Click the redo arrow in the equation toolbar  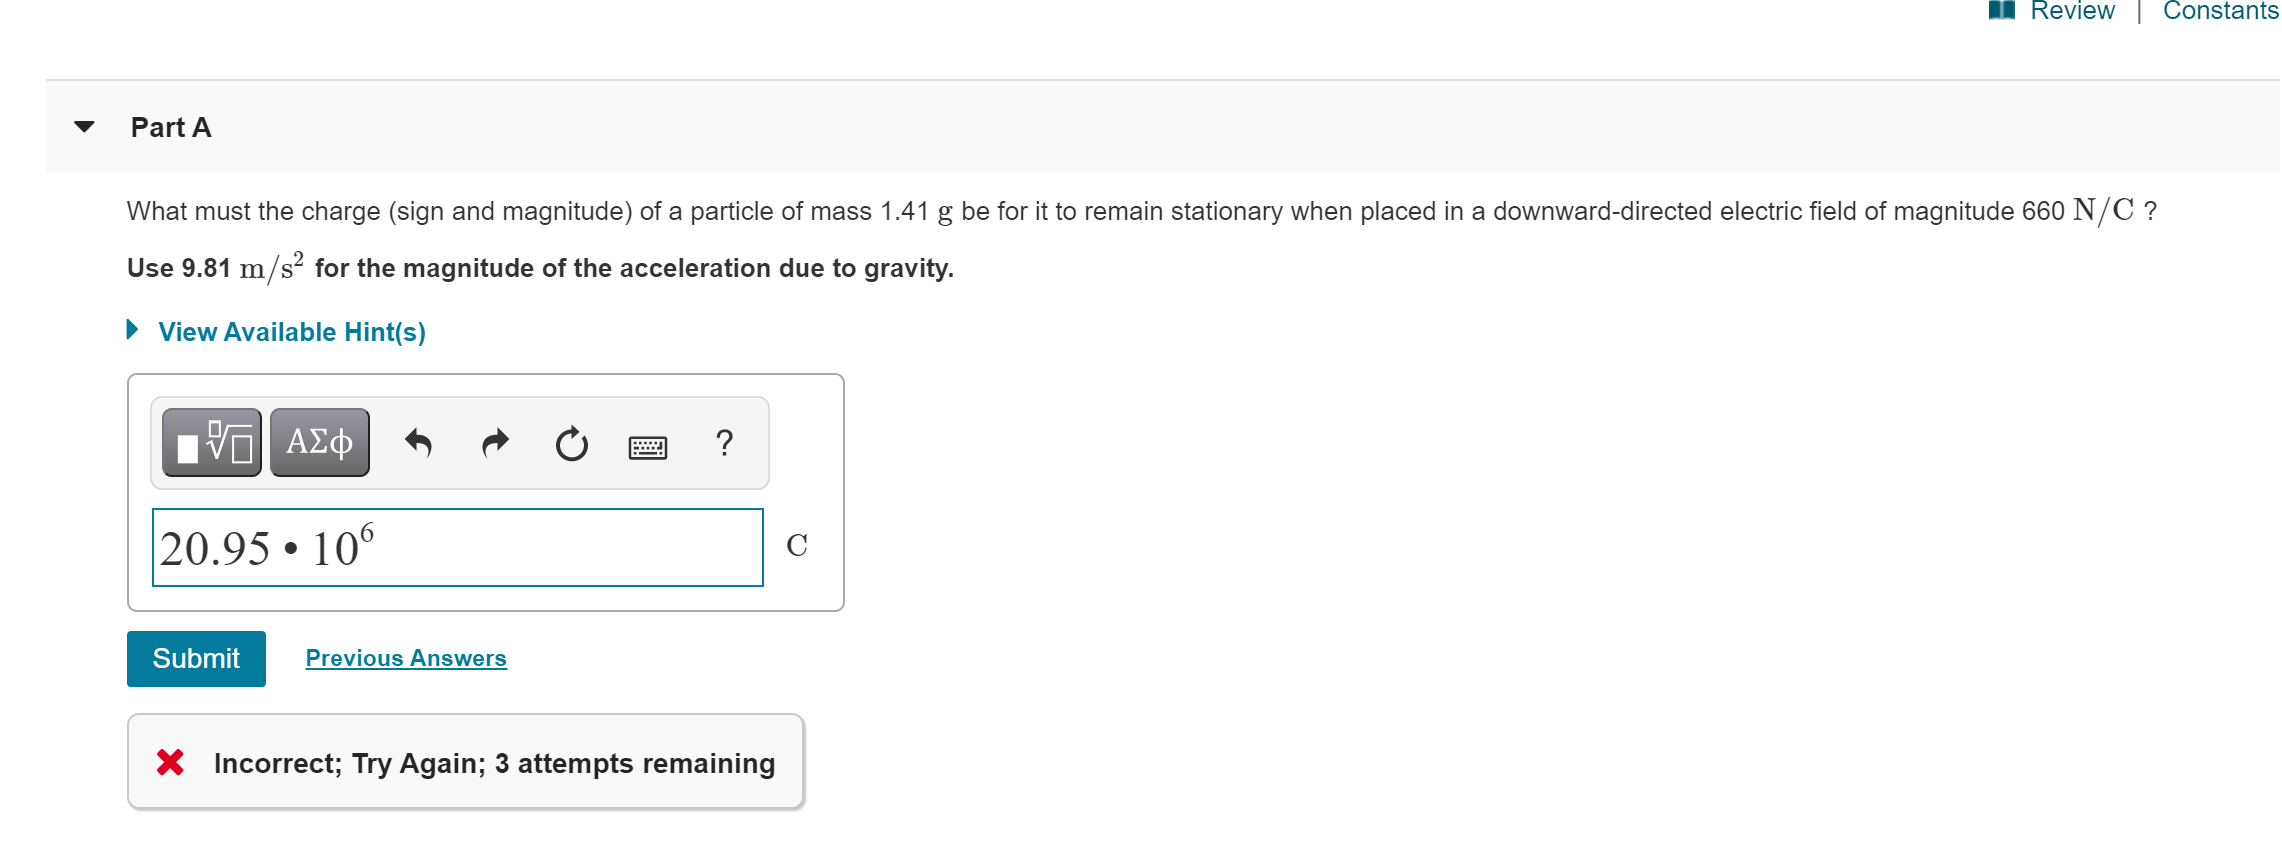point(494,443)
